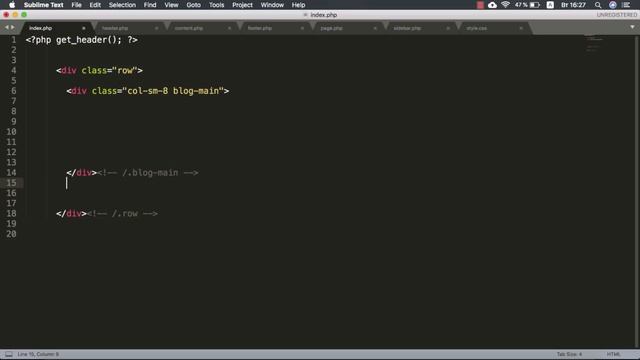Click line number 18 in the gutter
640x360 pixels.
click(x=11, y=213)
